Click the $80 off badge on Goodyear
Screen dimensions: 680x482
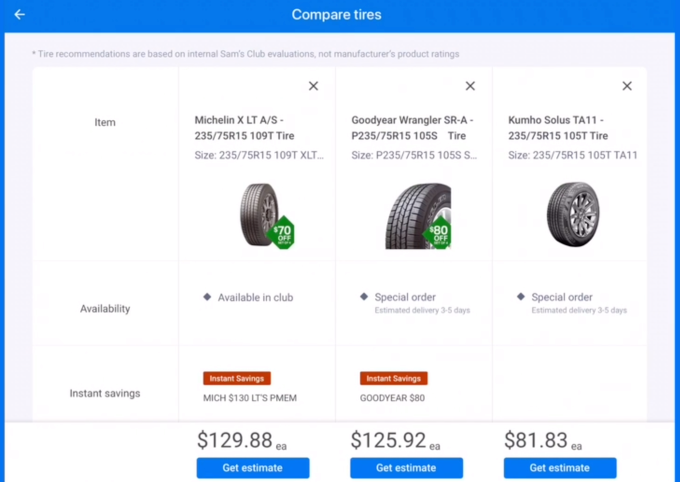click(x=439, y=234)
